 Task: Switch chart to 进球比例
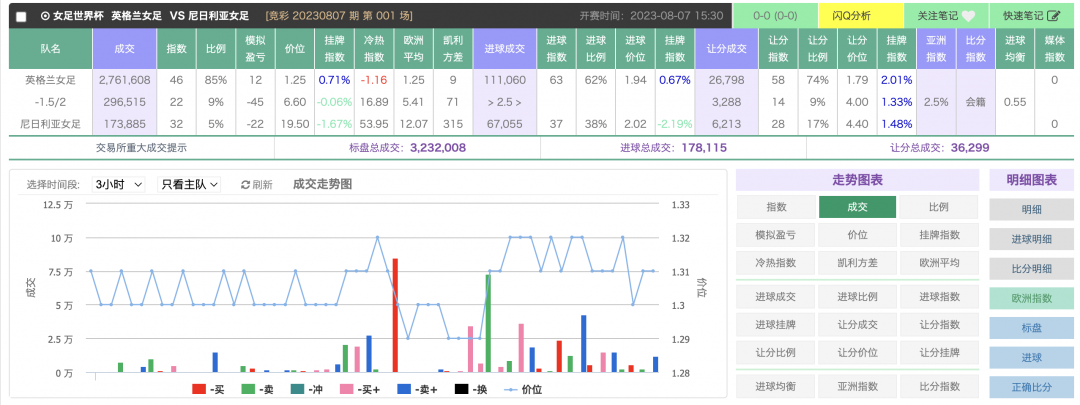(858, 297)
